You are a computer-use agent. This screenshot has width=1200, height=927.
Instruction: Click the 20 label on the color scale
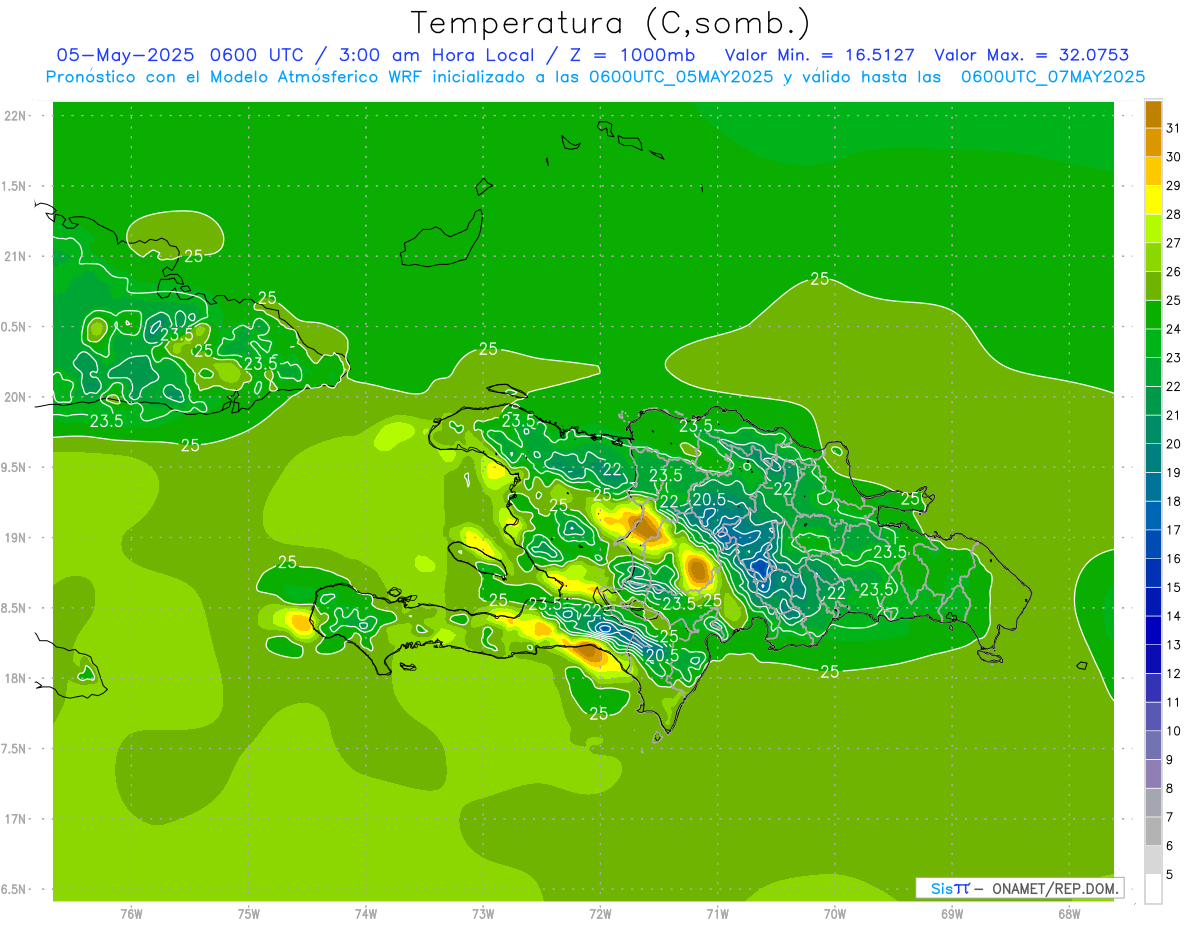pyautogui.click(x=1174, y=444)
